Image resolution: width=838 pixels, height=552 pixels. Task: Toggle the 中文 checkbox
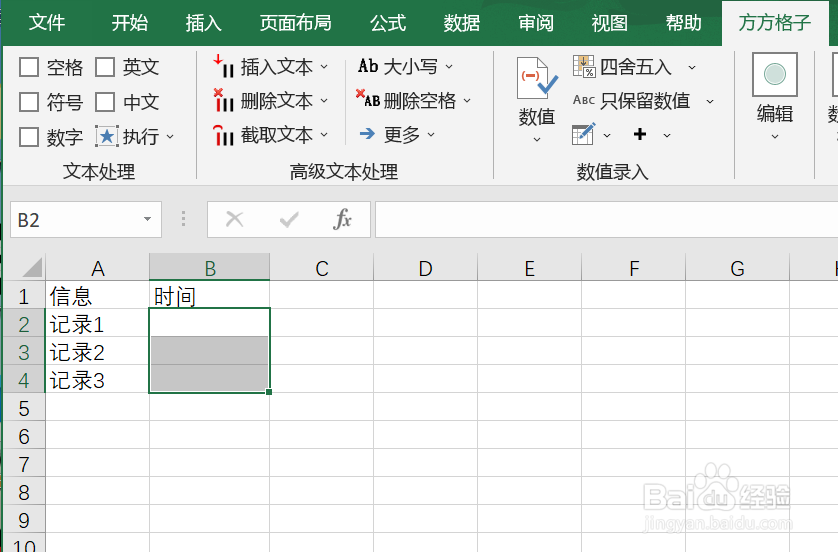(x=105, y=102)
